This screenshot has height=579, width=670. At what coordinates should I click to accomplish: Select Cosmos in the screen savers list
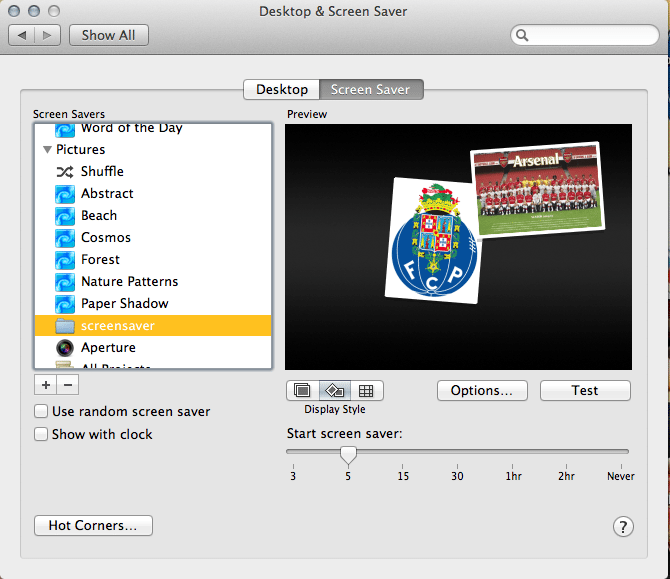click(x=153, y=238)
